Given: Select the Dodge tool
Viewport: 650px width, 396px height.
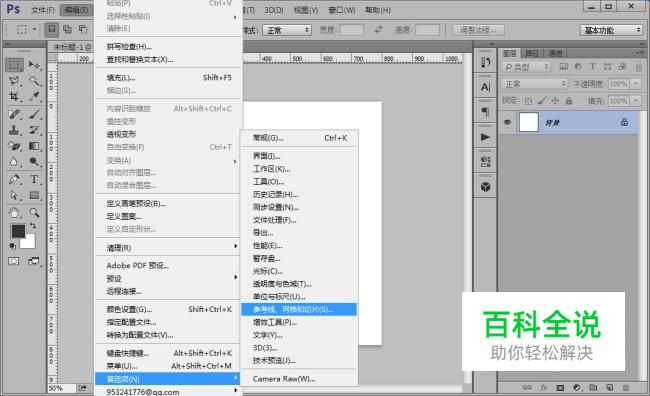Looking at the screenshot, I should (34, 162).
